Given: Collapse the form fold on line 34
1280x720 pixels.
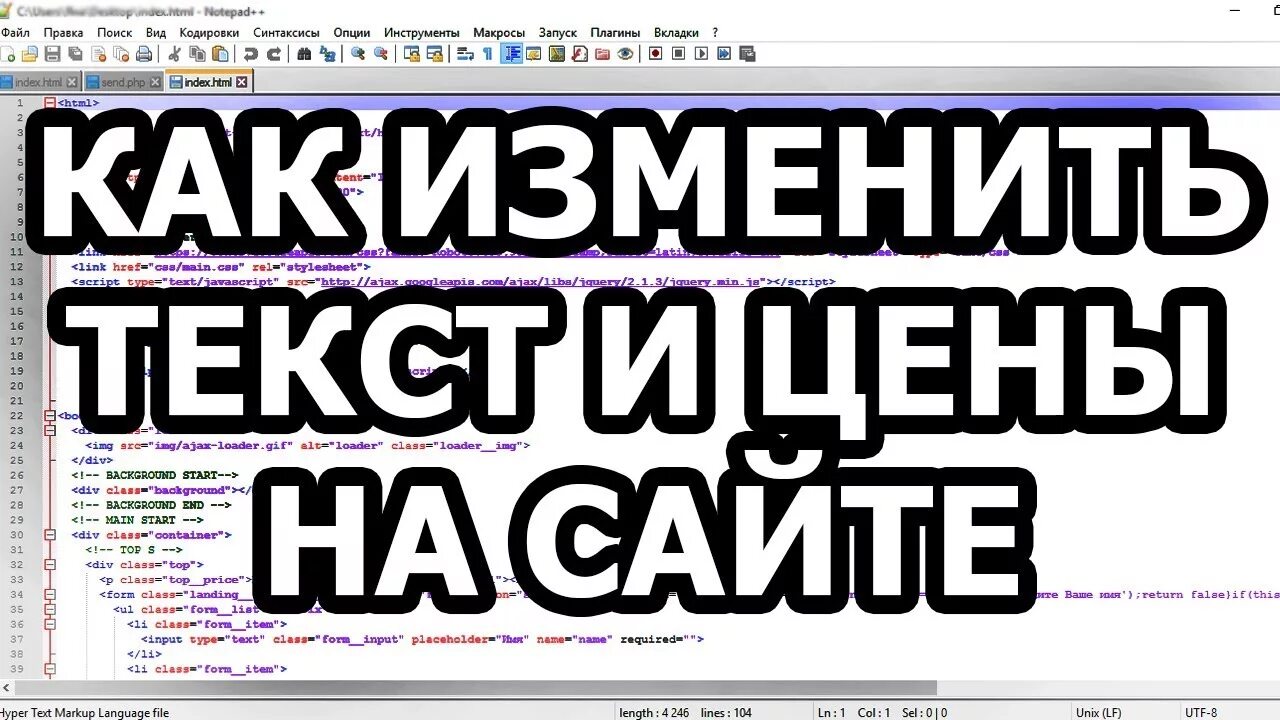Looking at the screenshot, I should click(50, 594).
